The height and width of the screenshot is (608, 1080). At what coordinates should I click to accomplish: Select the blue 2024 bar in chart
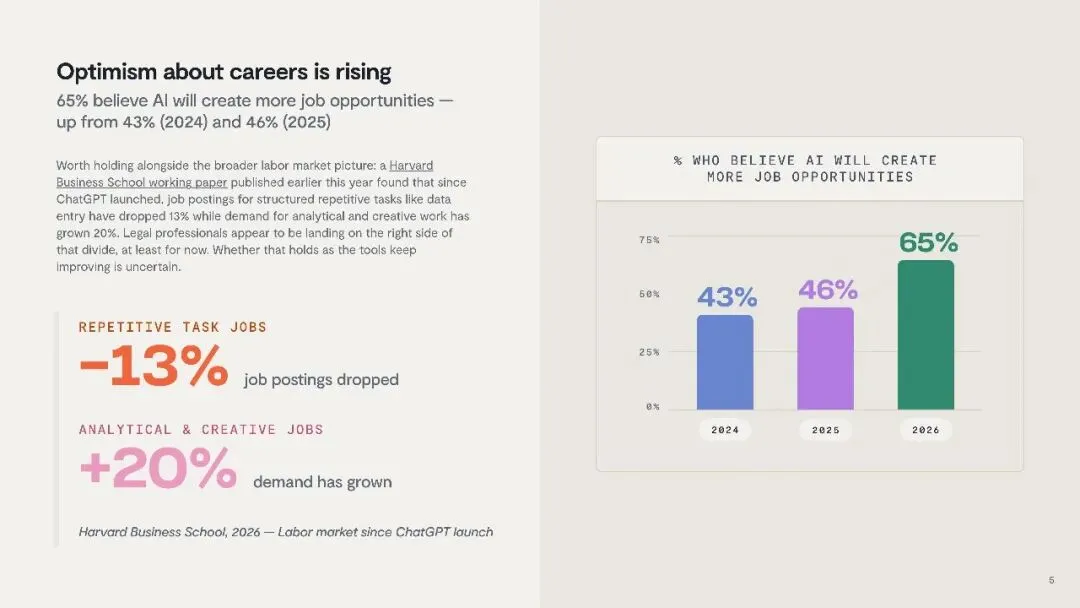725,362
